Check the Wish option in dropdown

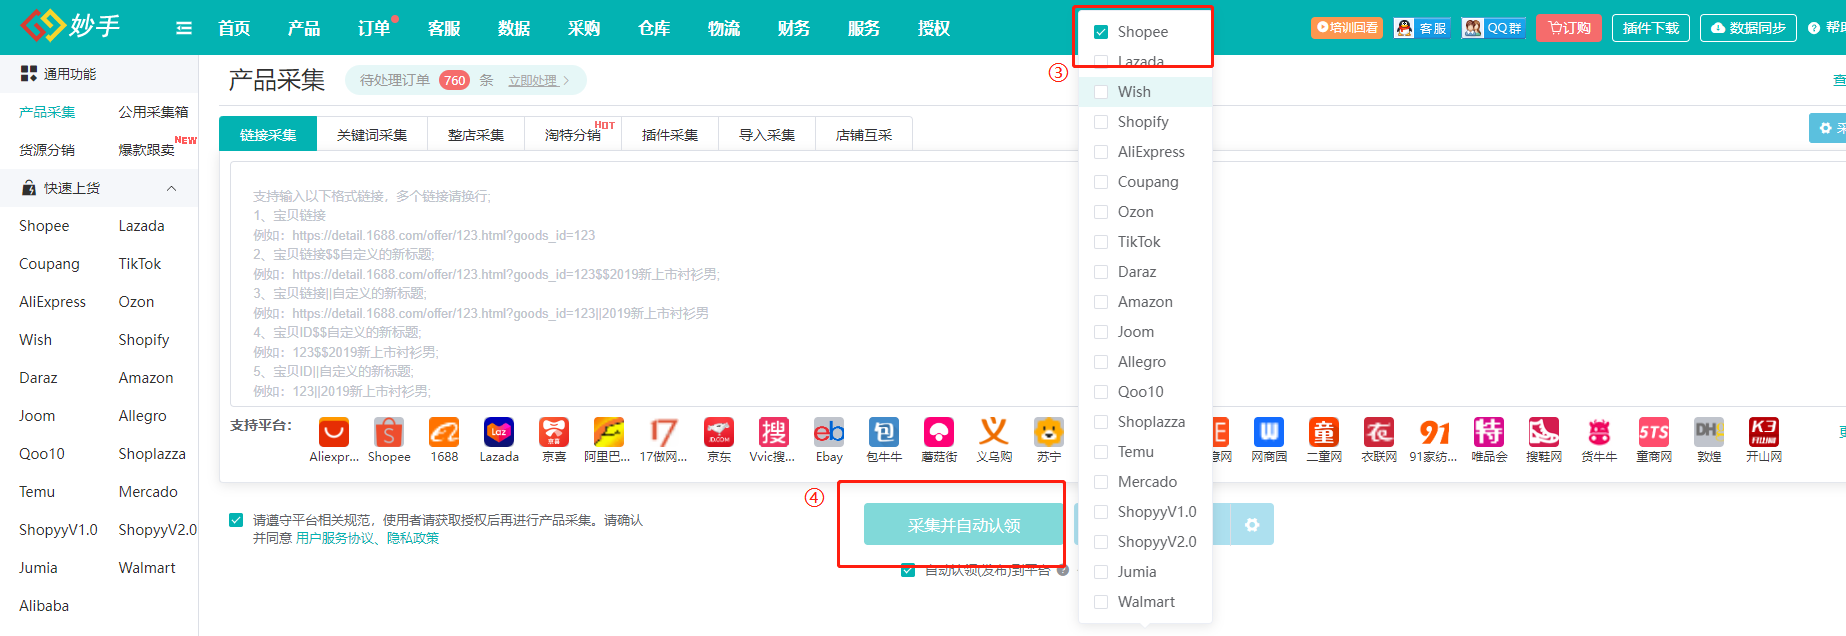1101,92
